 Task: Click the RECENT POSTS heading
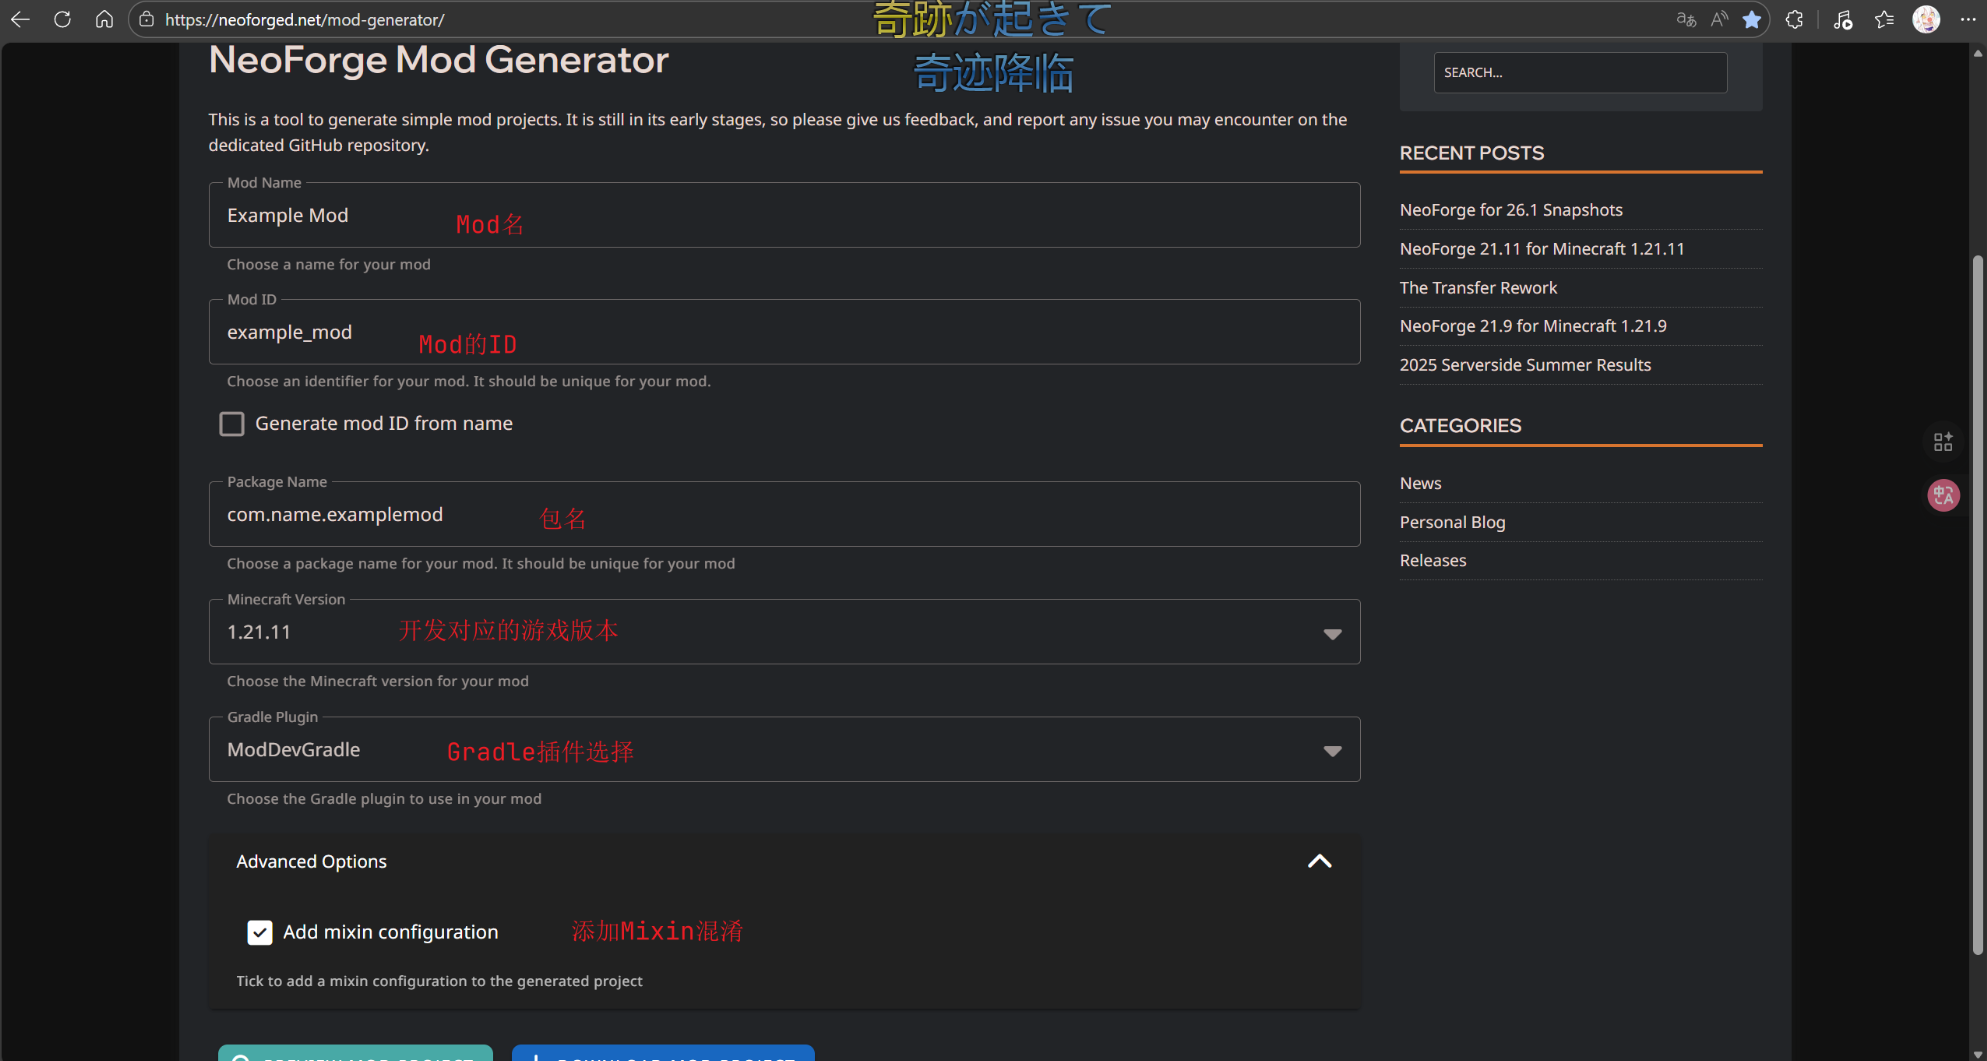point(1472,153)
